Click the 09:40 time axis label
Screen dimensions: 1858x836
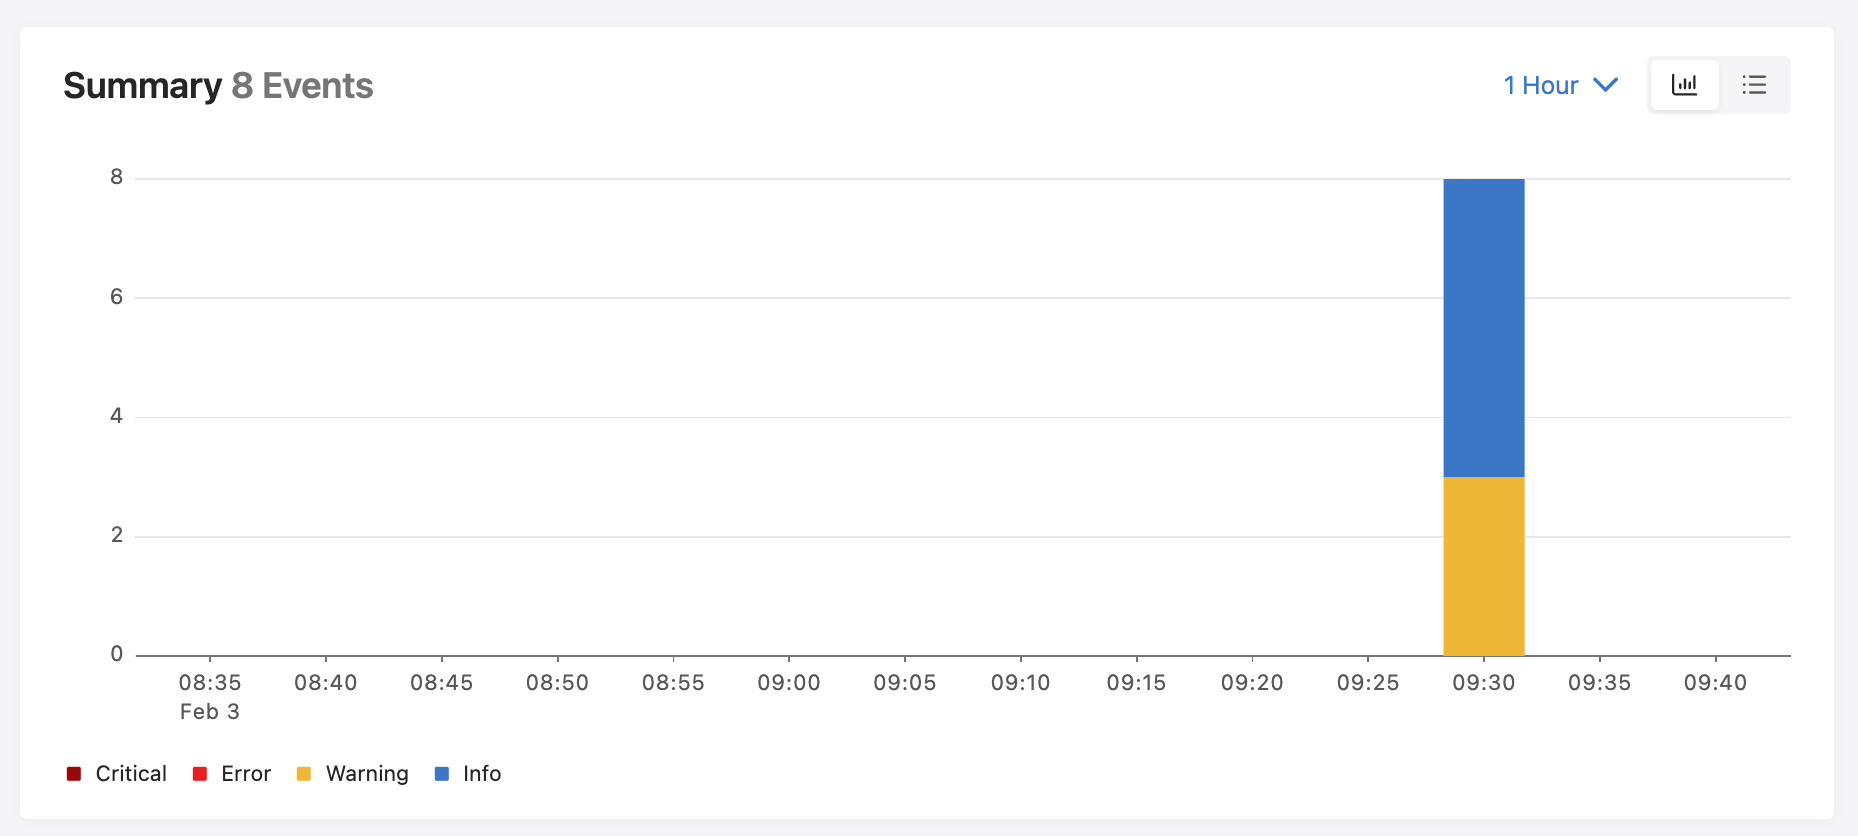1715,683
